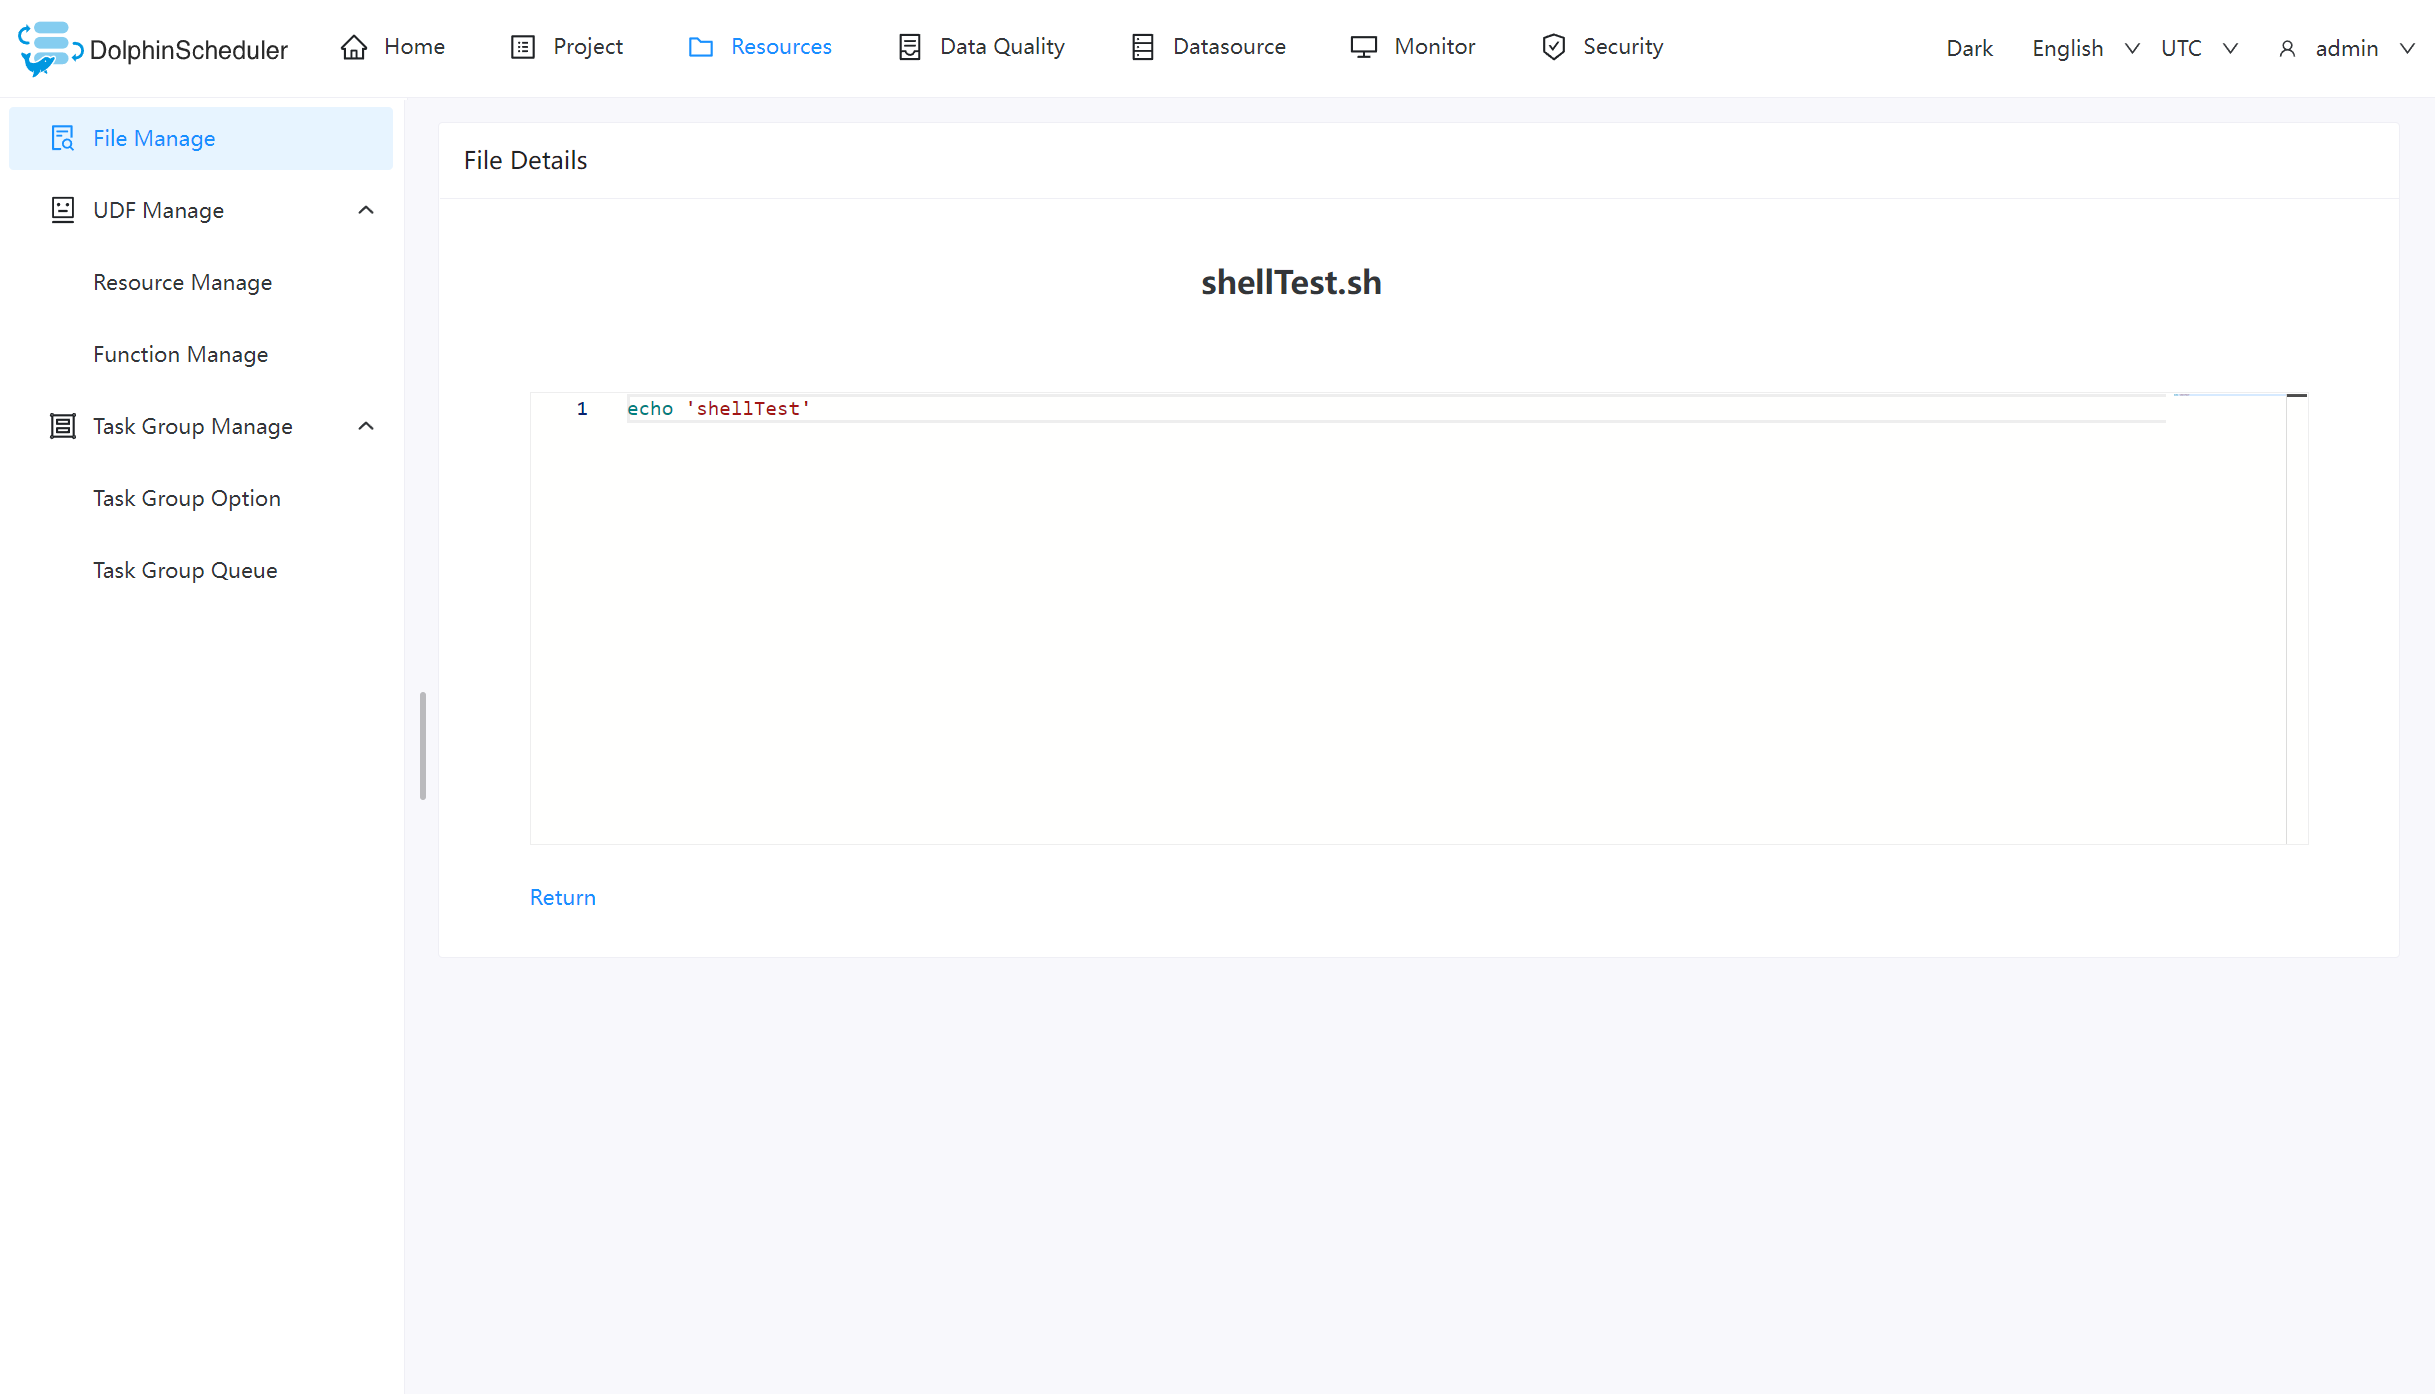Screen dimensions: 2435x1394
Task: Click the UDF Manage icon
Action: pyautogui.click(x=62, y=209)
